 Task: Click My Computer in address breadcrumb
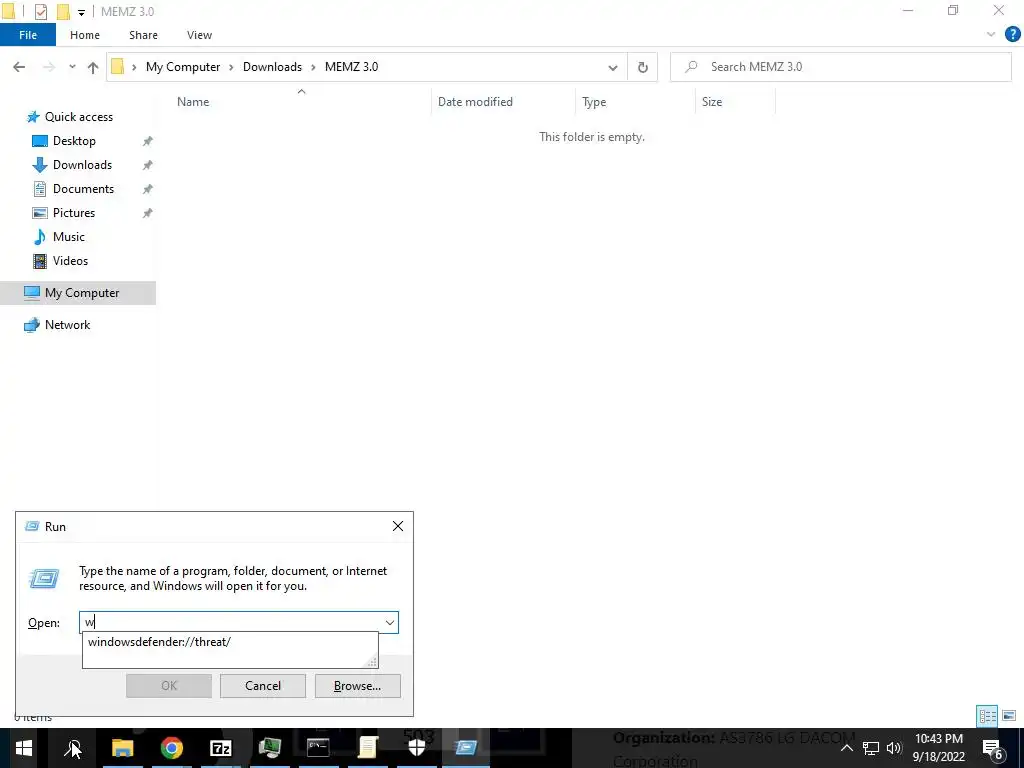(x=183, y=67)
